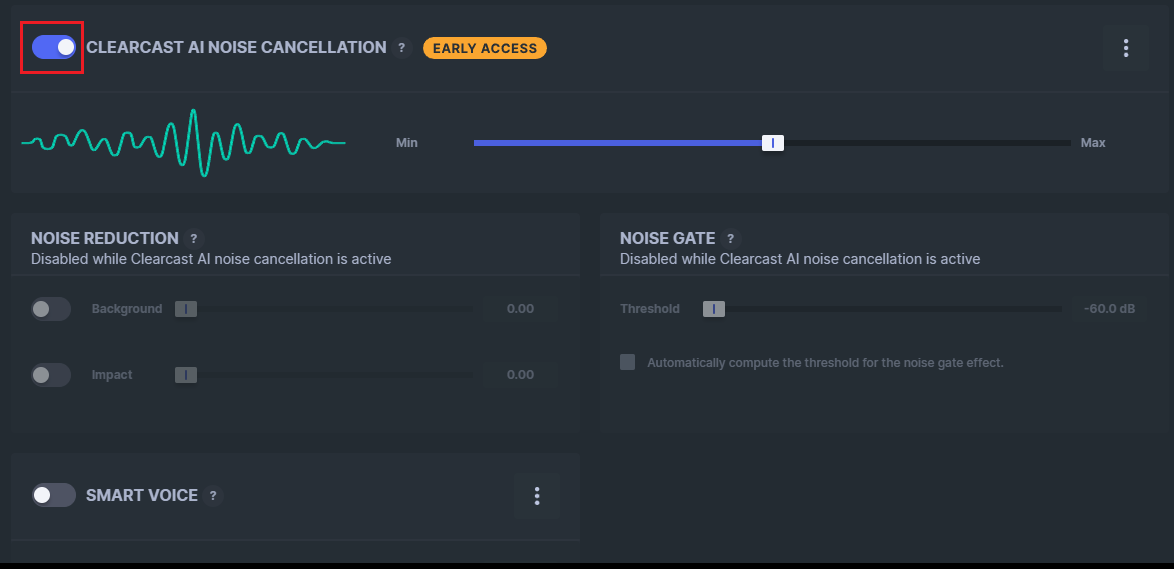Click the Early Access badge
1174x569 pixels.
click(x=485, y=48)
